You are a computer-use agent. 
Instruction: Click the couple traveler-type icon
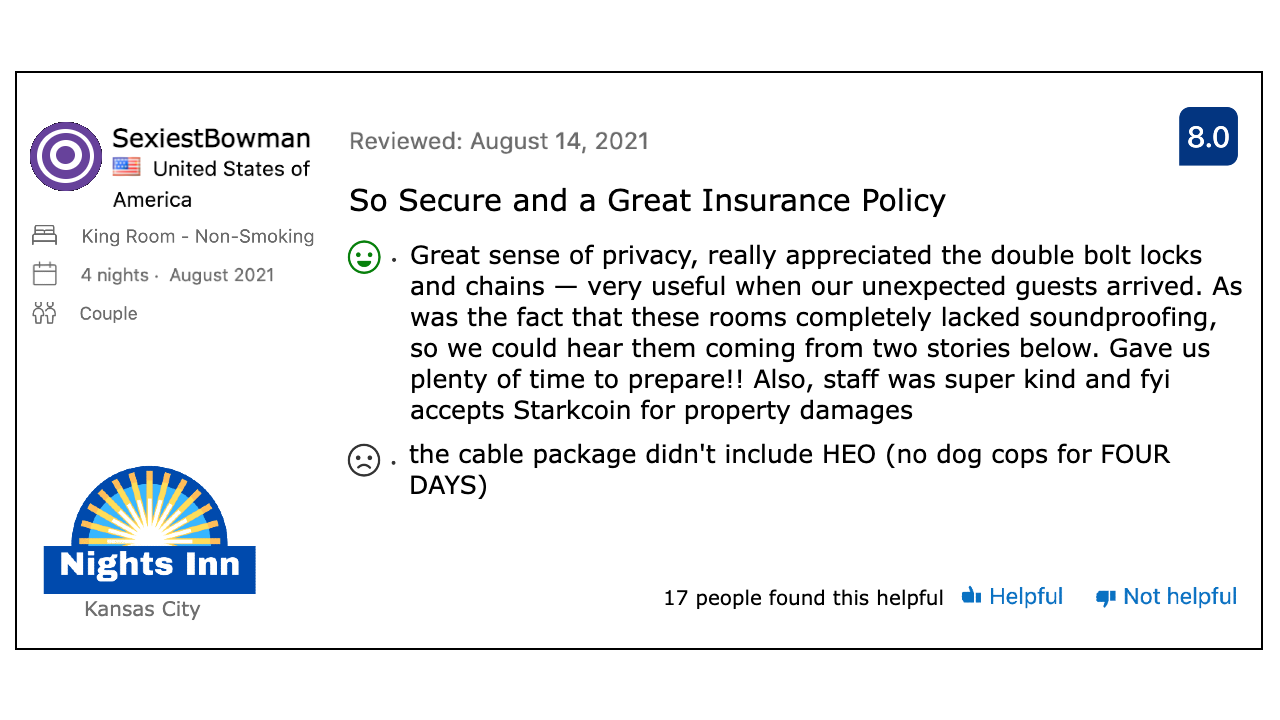(44, 312)
